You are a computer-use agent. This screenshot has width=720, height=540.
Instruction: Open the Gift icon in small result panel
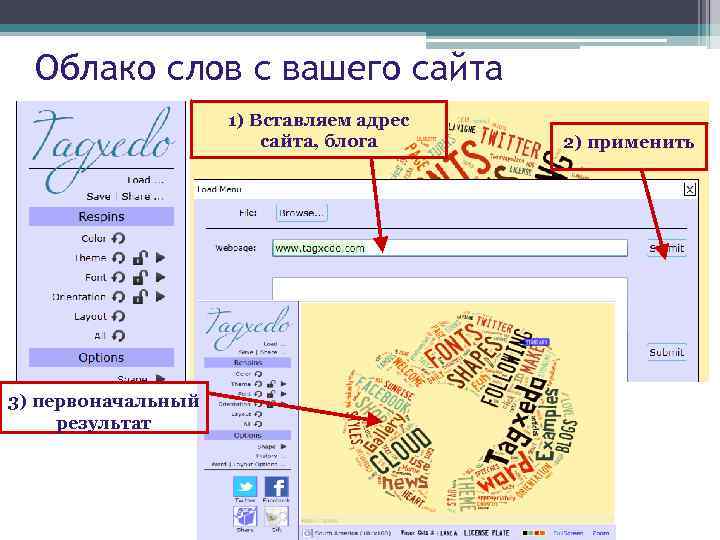click(276, 517)
